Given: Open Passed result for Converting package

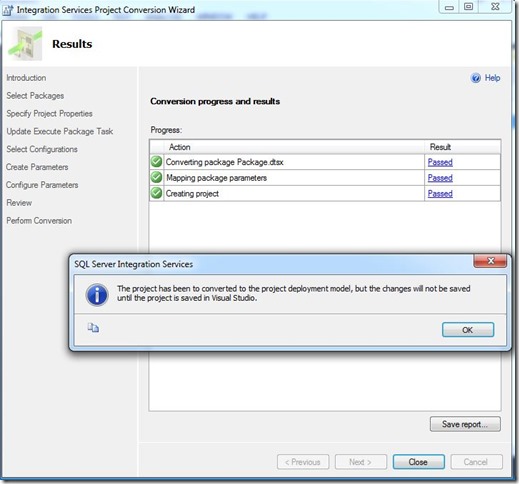Looking at the screenshot, I should [440, 162].
